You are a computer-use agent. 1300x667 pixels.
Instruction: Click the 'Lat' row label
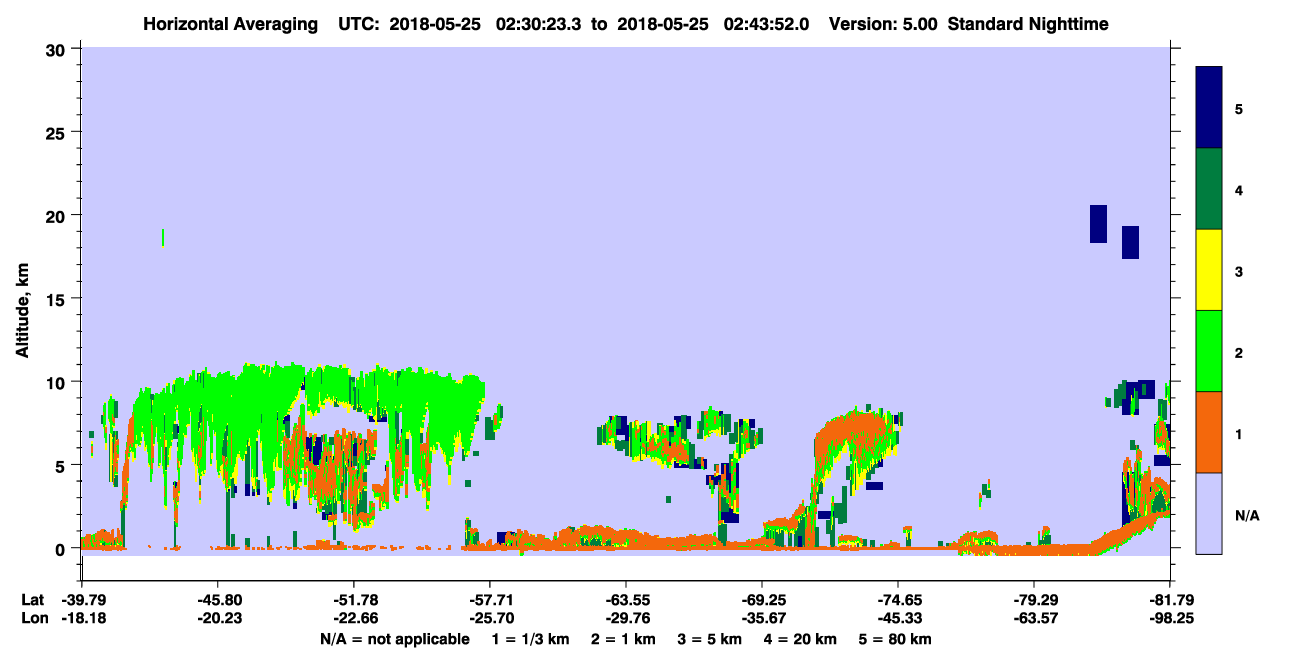point(32,600)
